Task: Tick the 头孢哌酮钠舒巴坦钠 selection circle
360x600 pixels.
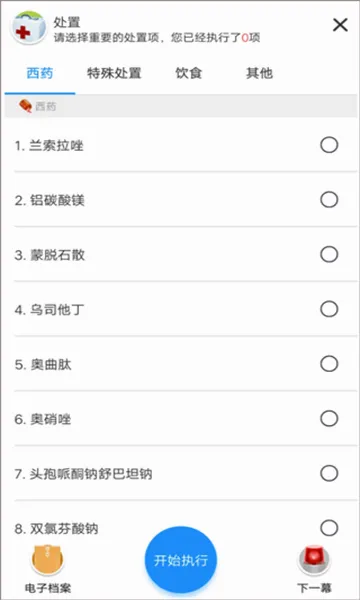Action: click(329, 474)
